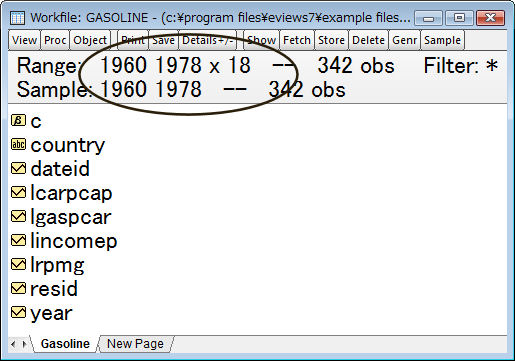Click the Print button
515x361 pixels.
pyautogui.click(x=133, y=40)
